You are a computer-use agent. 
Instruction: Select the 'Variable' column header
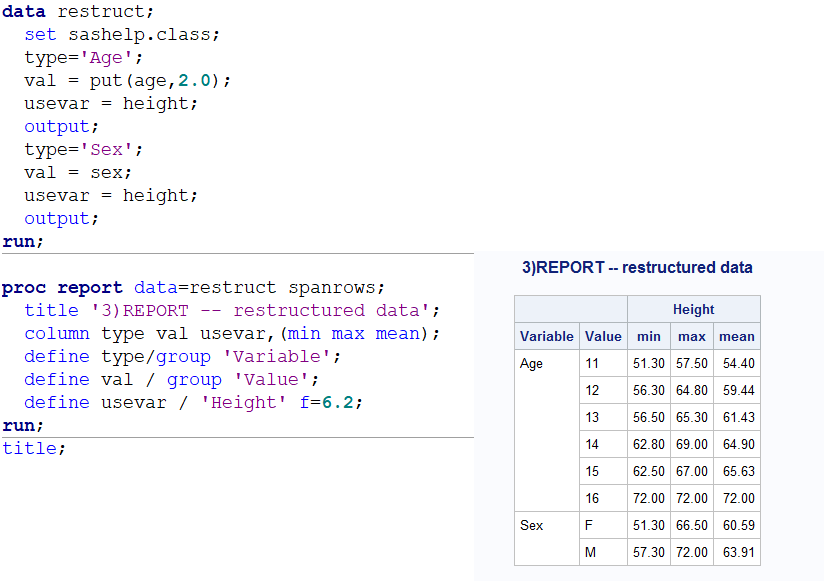[x=547, y=336]
